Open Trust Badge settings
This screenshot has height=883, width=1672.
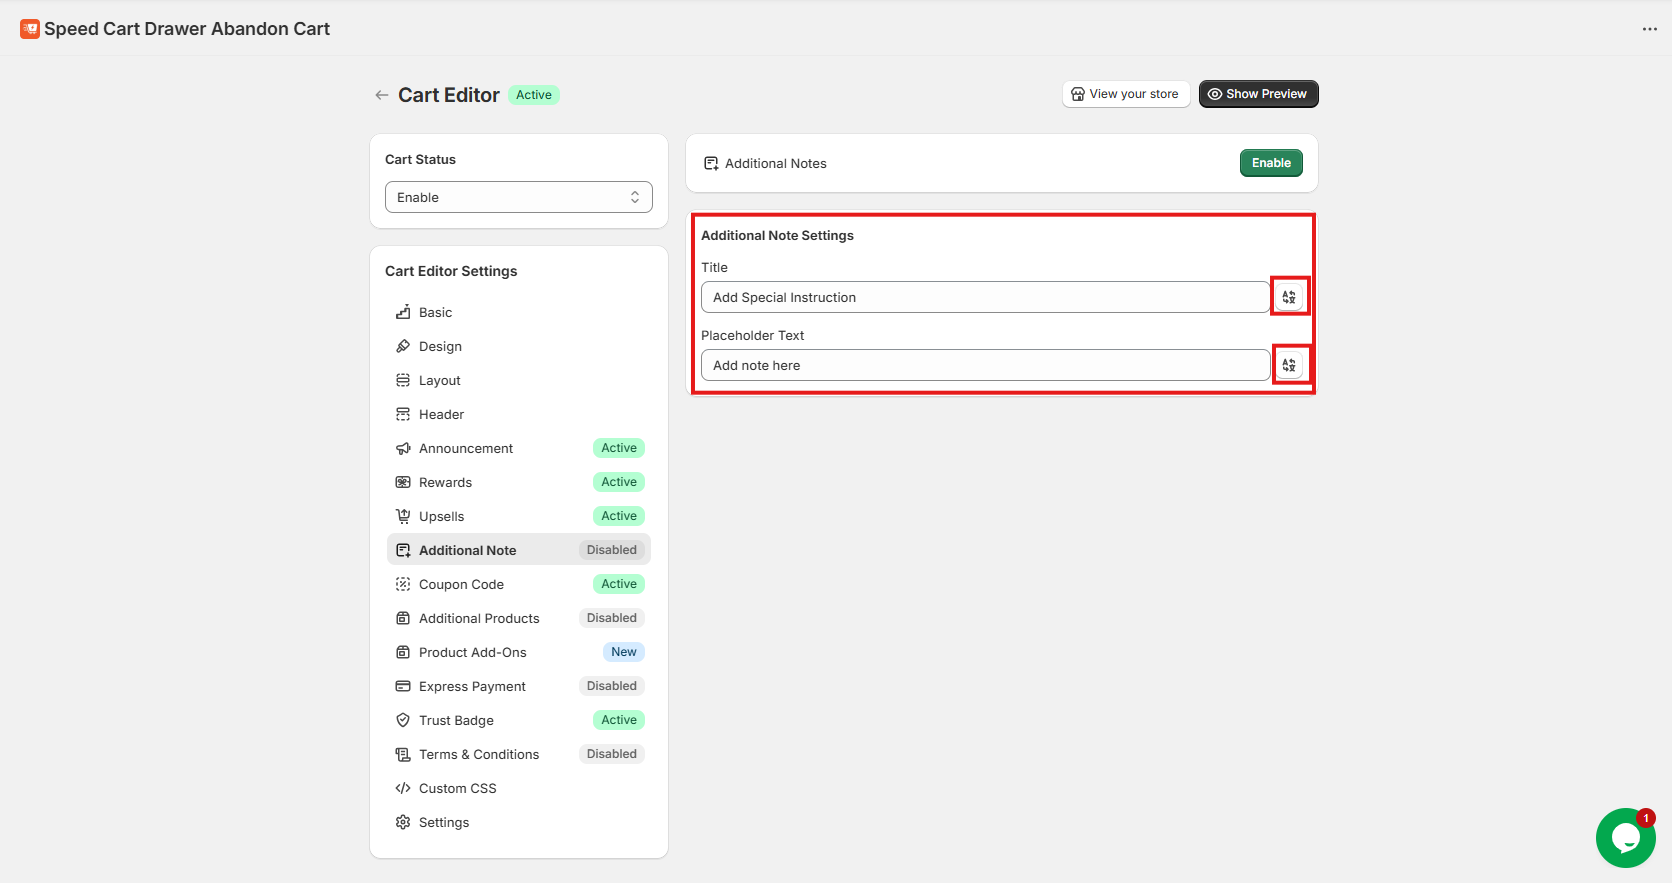[456, 720]
